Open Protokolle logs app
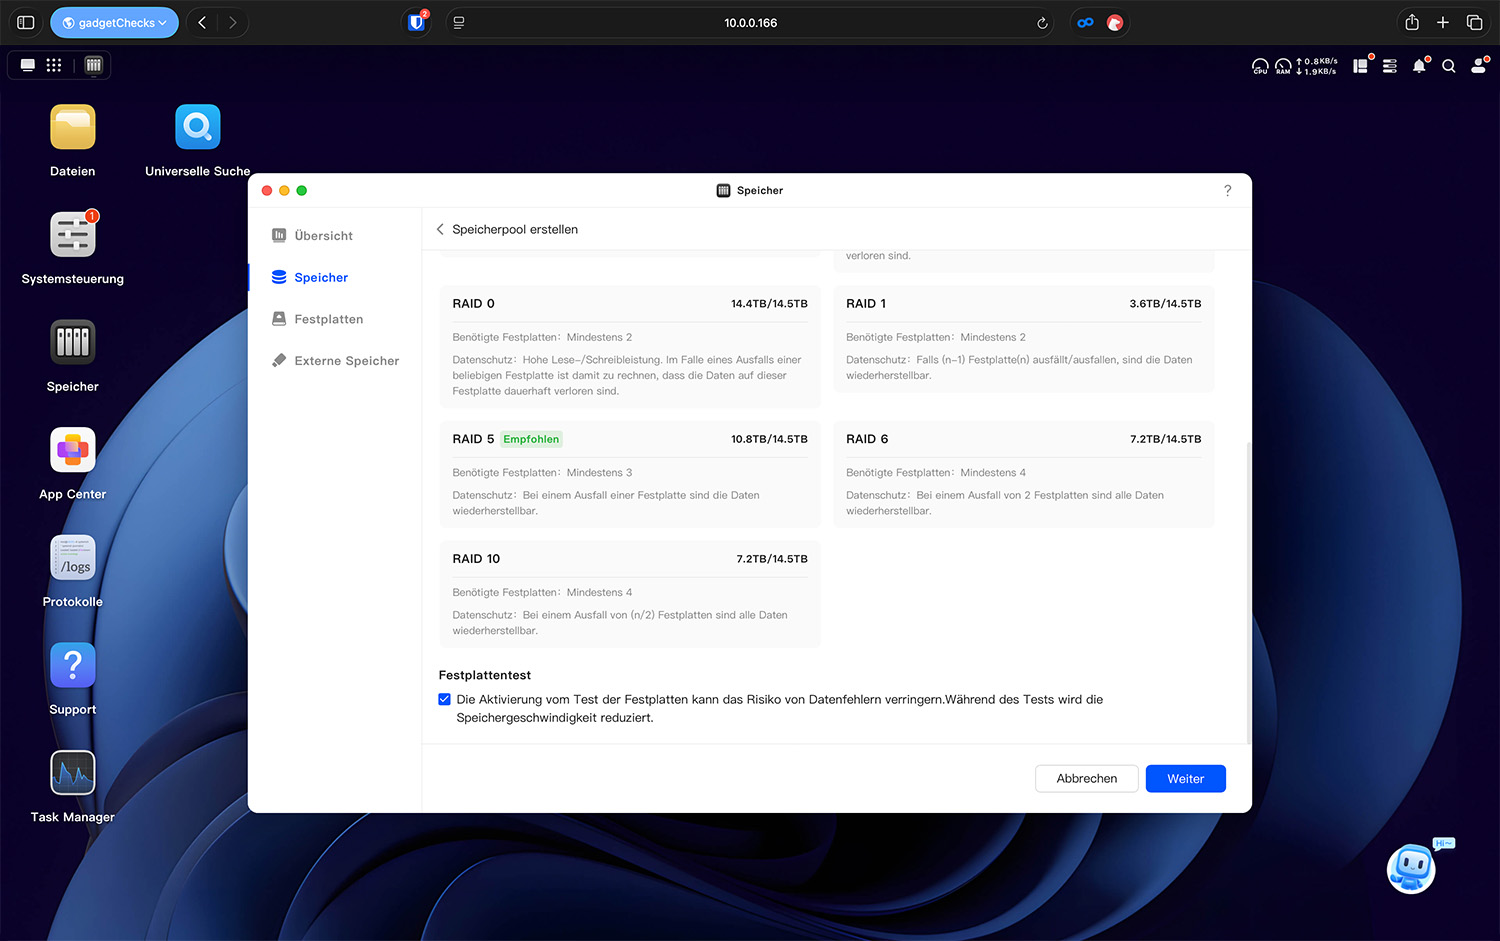 coord(73,558)
